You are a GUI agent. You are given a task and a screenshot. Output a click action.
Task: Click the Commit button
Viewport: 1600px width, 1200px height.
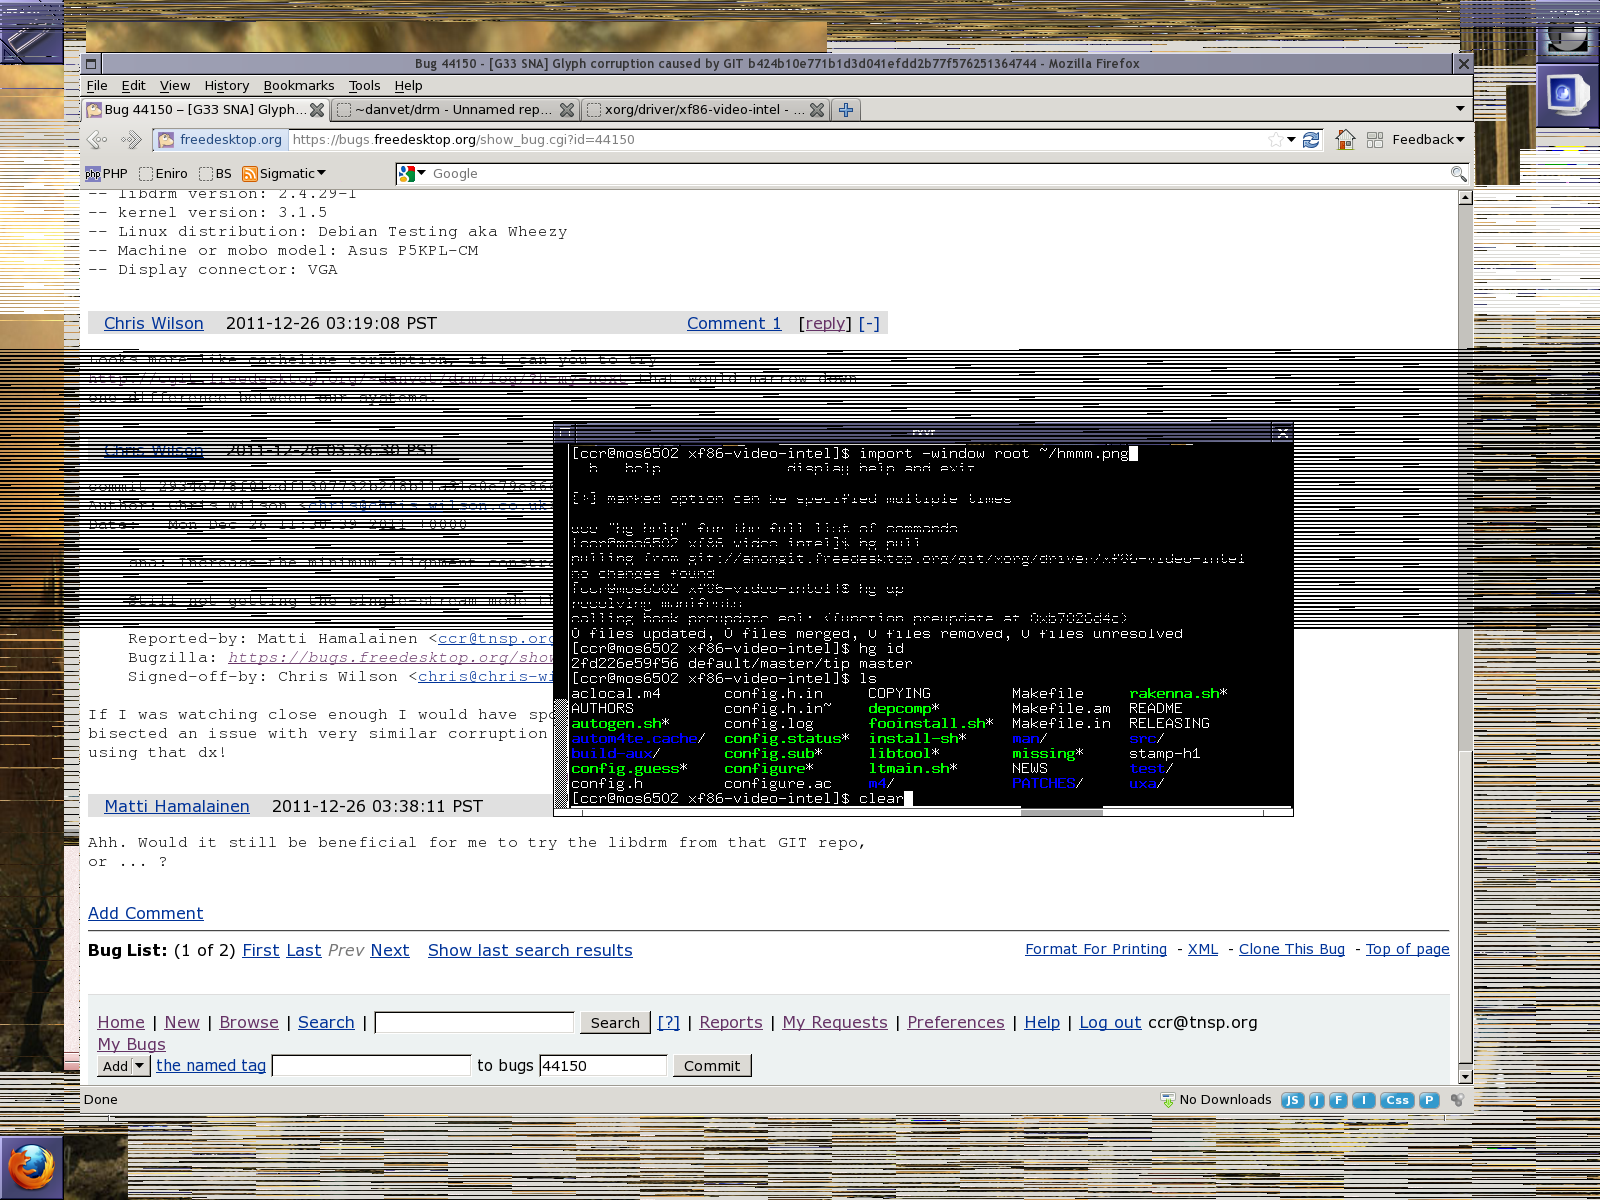coord(711,1066)
